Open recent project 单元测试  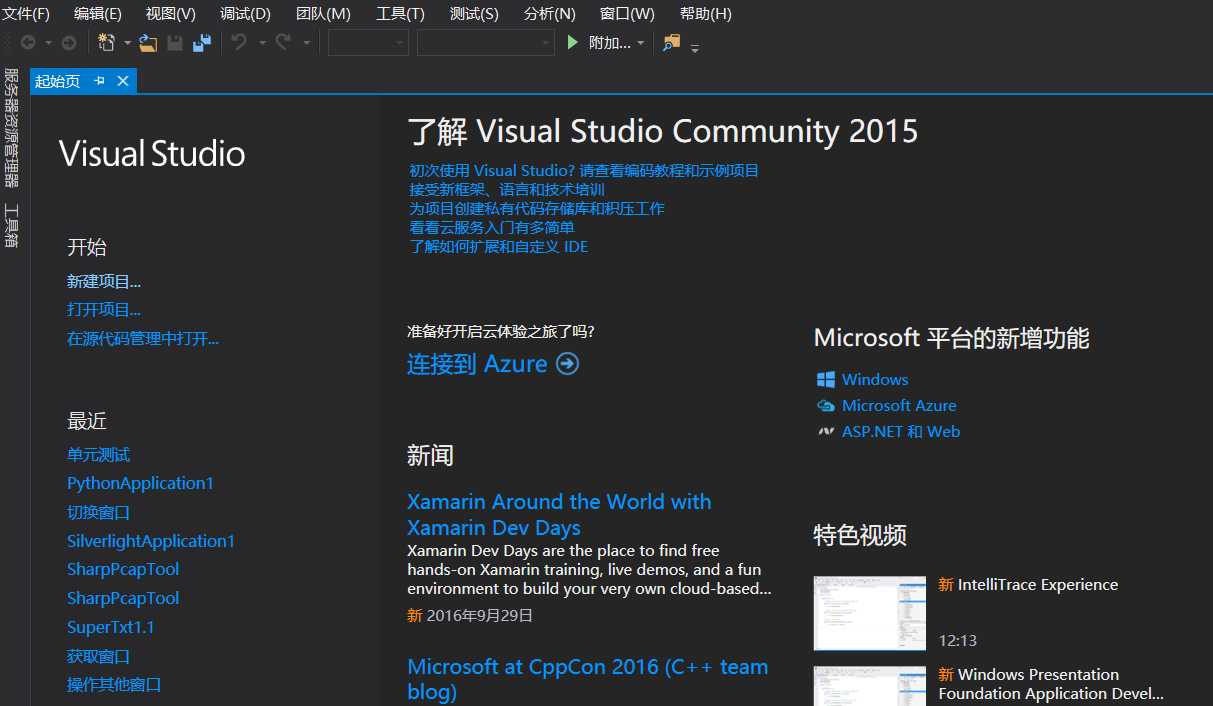[x=98, y=455]
